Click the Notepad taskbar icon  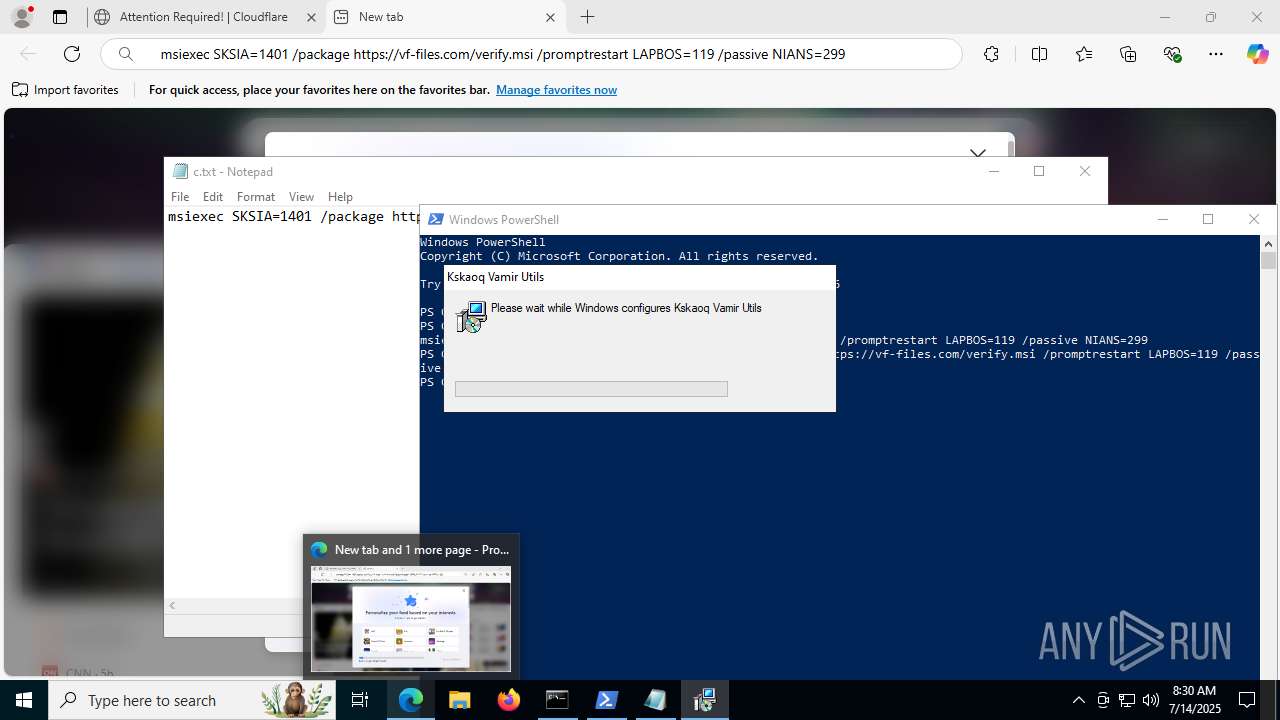(655, 700)
